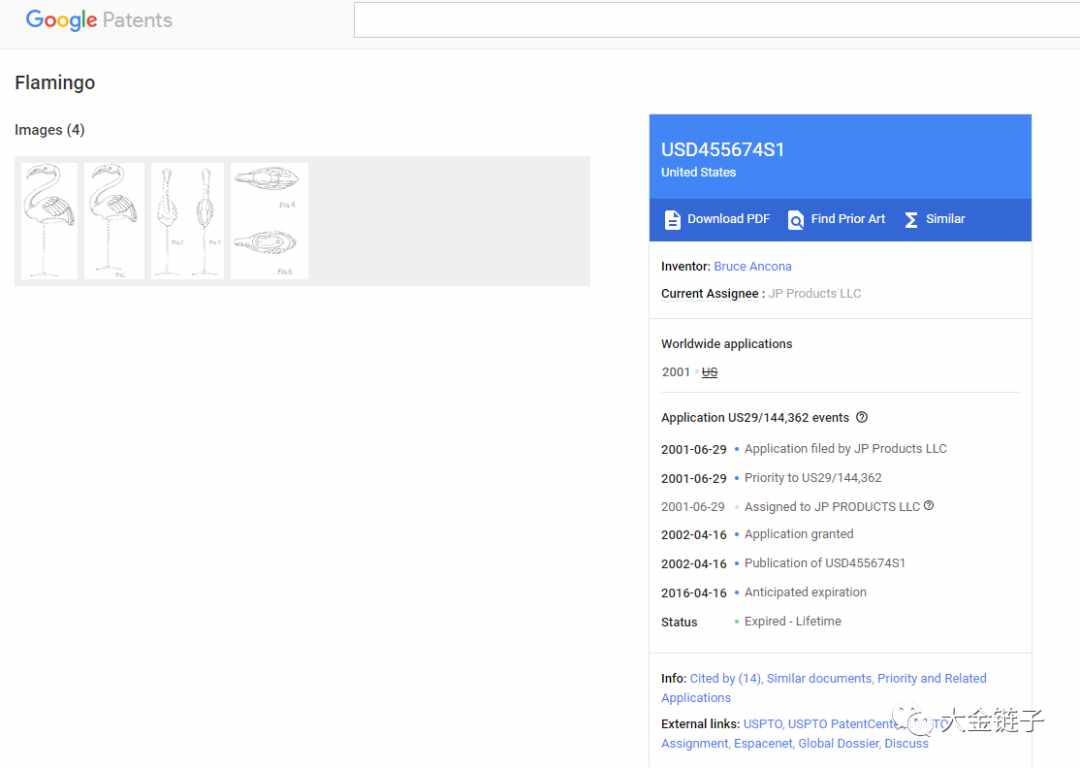The width and height of the screenshot is (1080, 768).
Task: Click help icon beside application events
Action: [x=862, y=417]
